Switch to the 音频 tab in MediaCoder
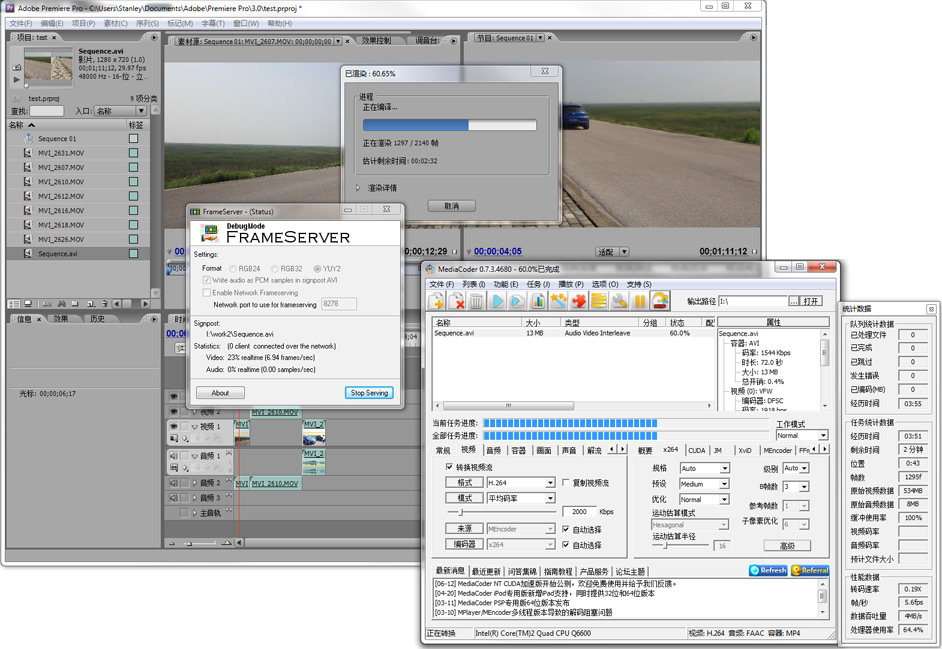The height and width of the screenshot is (649, 942). pyautogui.click(x=494, y=450)
